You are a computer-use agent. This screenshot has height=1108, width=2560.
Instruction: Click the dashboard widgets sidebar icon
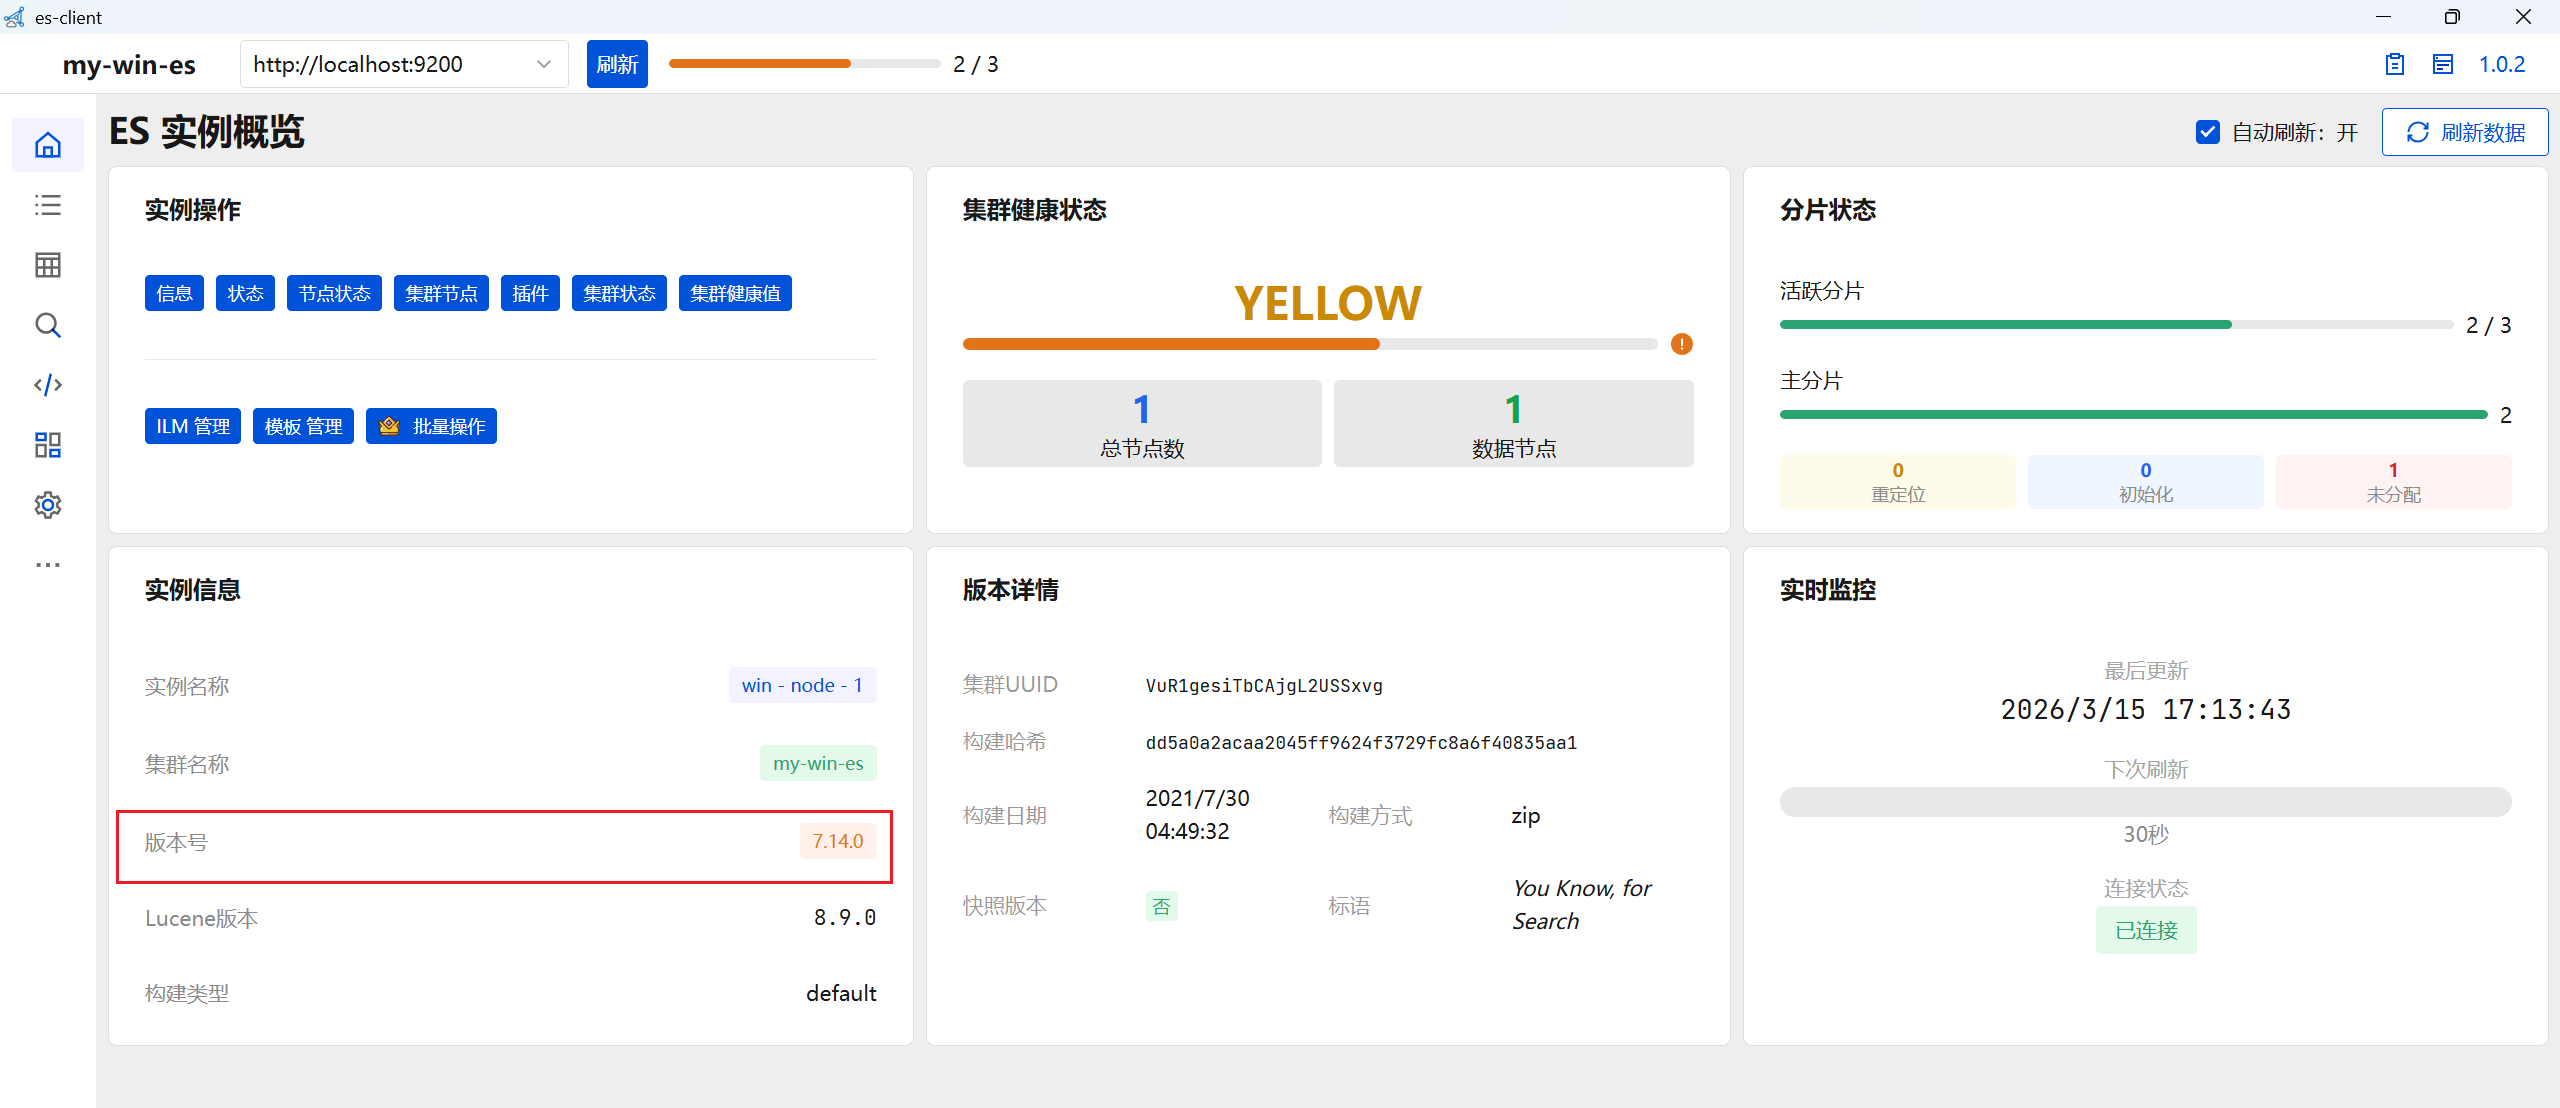point(47,445)
